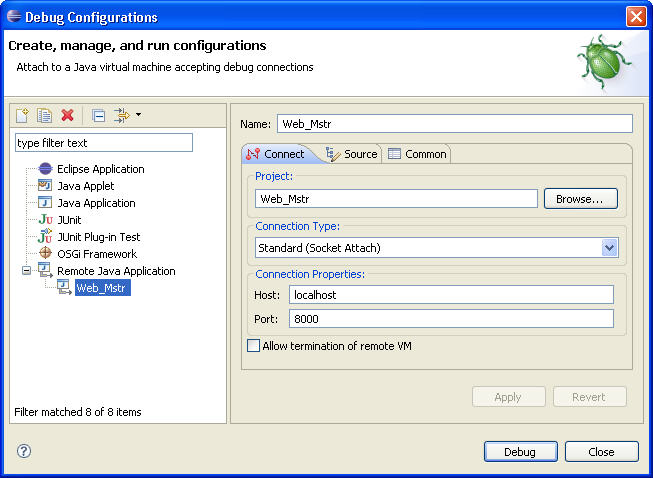Select the Java Applet tree entry
653x478 pixels.
85,186
